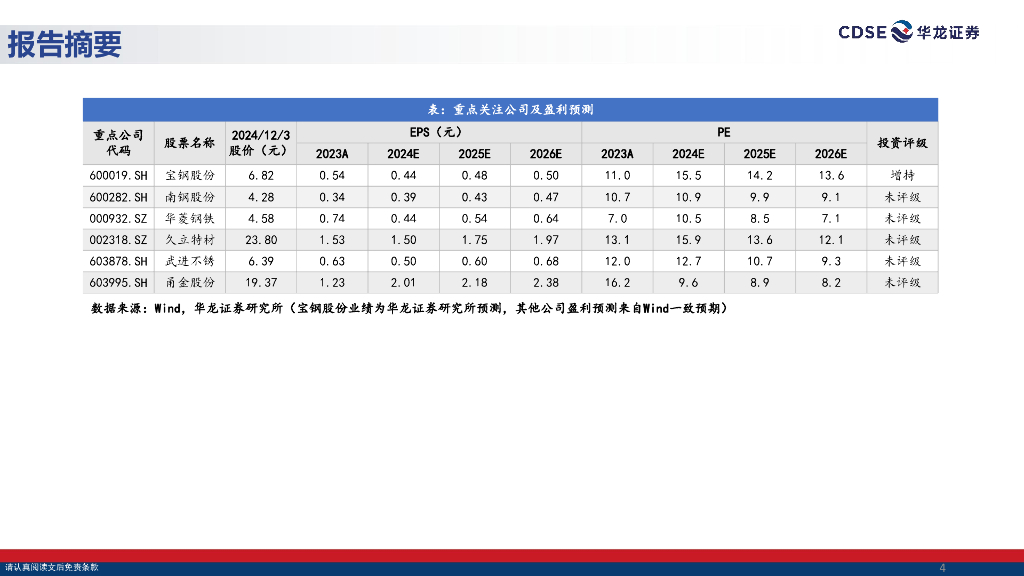The height and width of the screenshot is (576, 1024).
Task: Click the page number 4
Action: pos(942,568)
